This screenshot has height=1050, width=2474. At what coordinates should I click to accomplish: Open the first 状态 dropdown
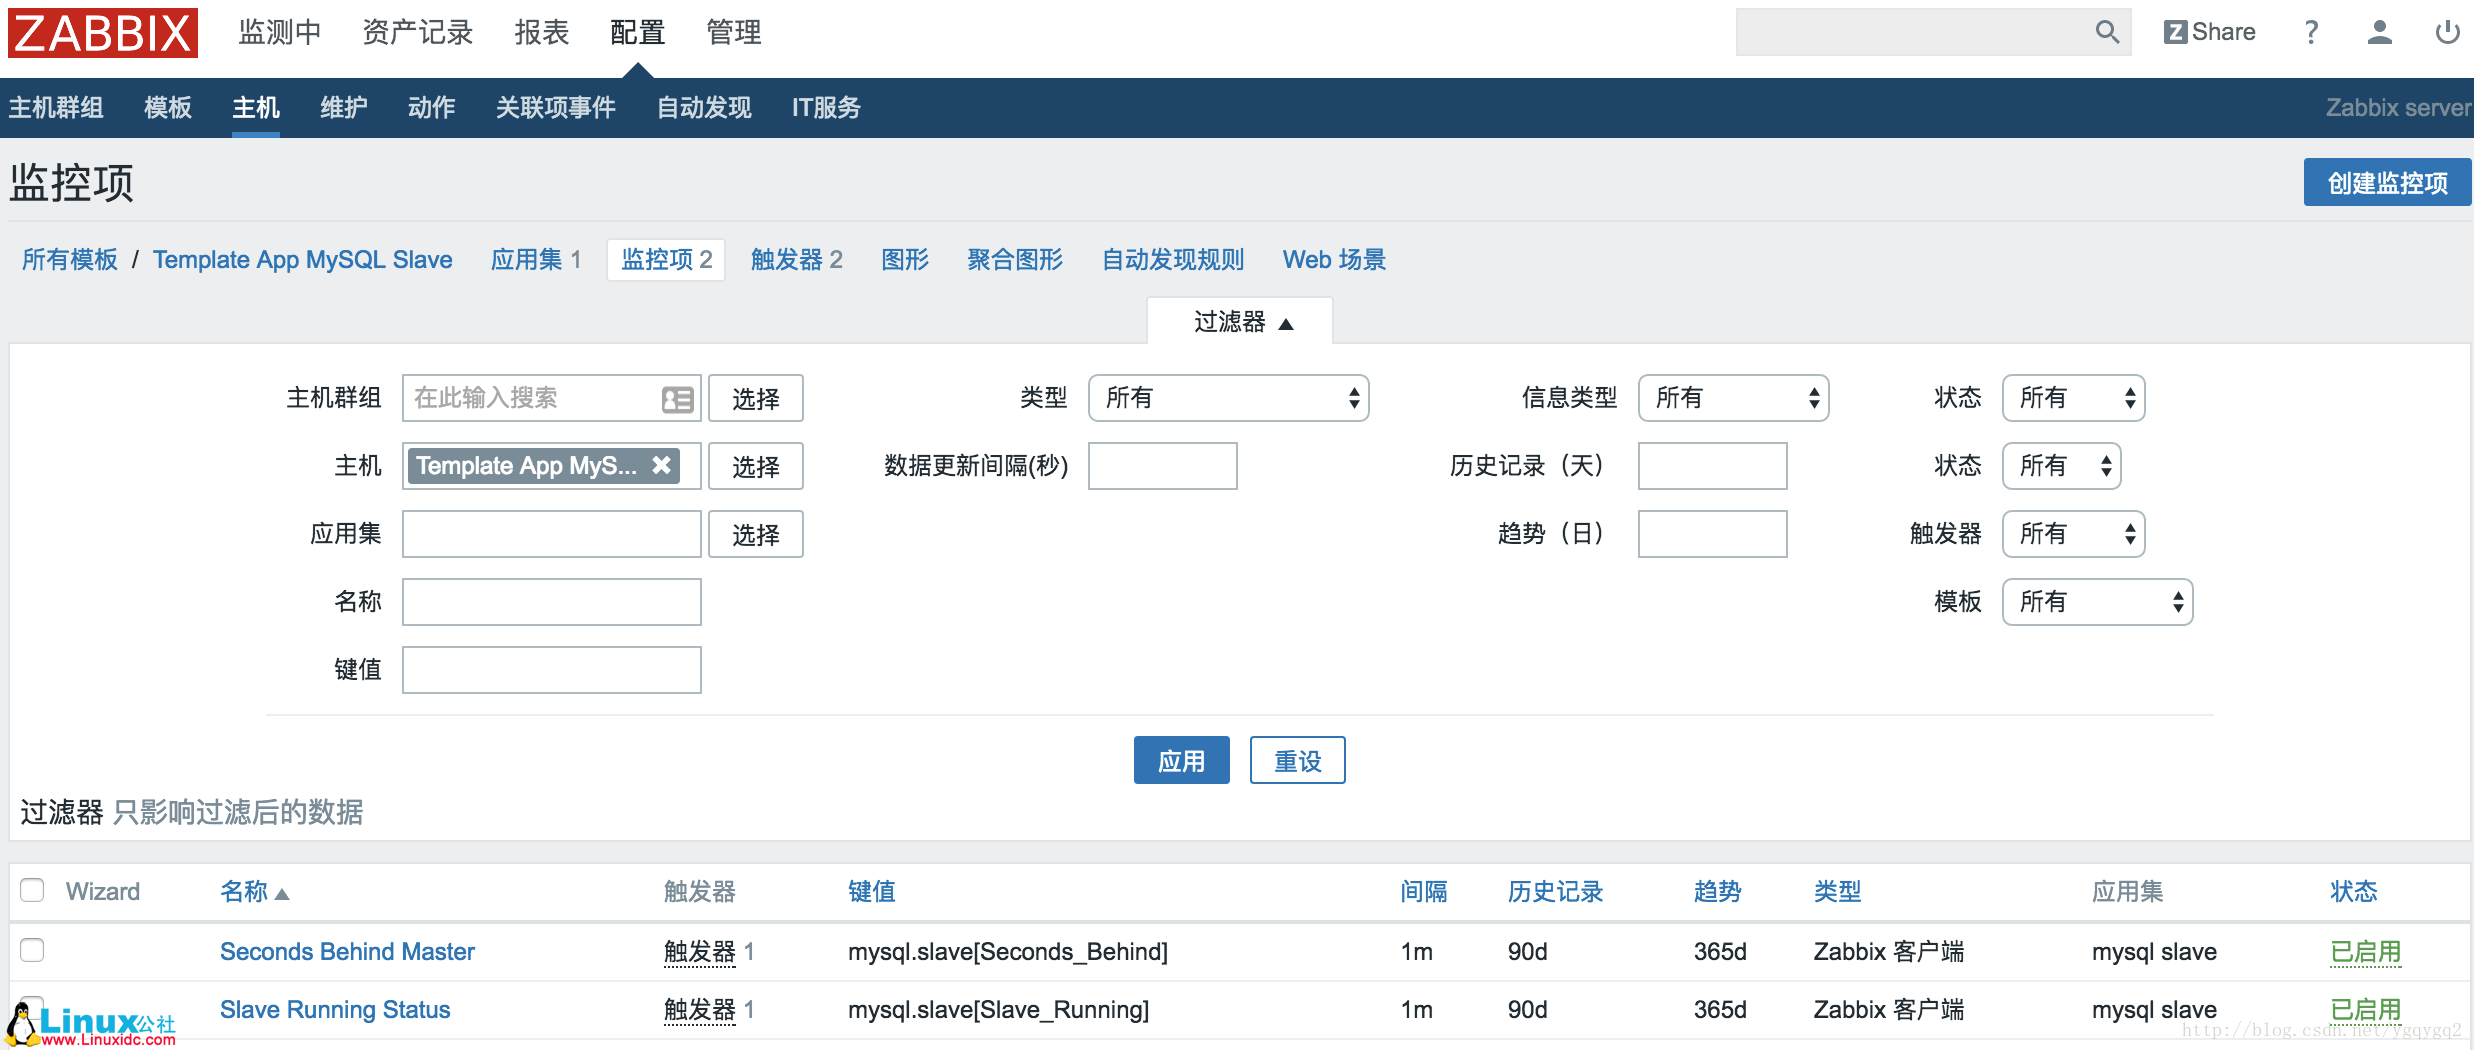pyautogui.click(x=2073, y=398)
